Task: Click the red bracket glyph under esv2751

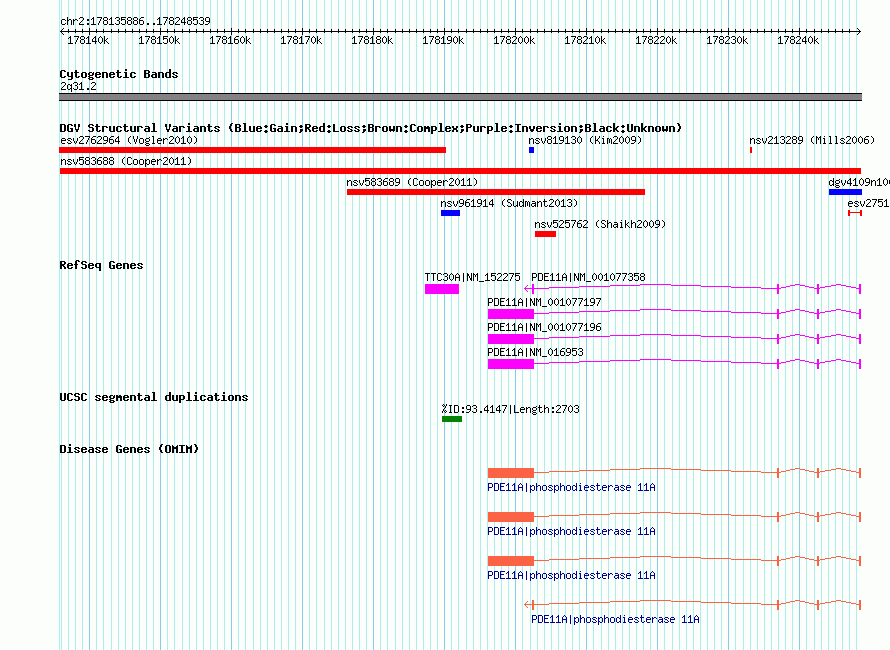Action: tap(855, 213)
